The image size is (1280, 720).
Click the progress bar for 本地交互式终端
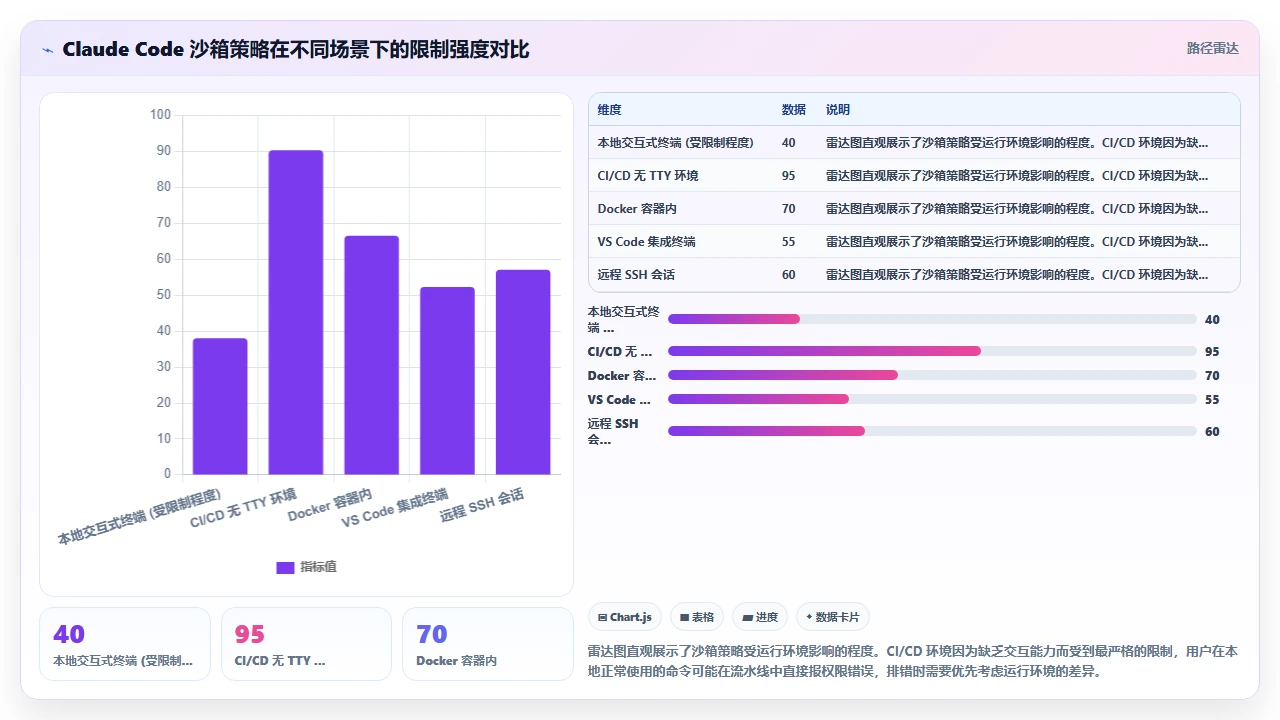[x=932, y=319]
